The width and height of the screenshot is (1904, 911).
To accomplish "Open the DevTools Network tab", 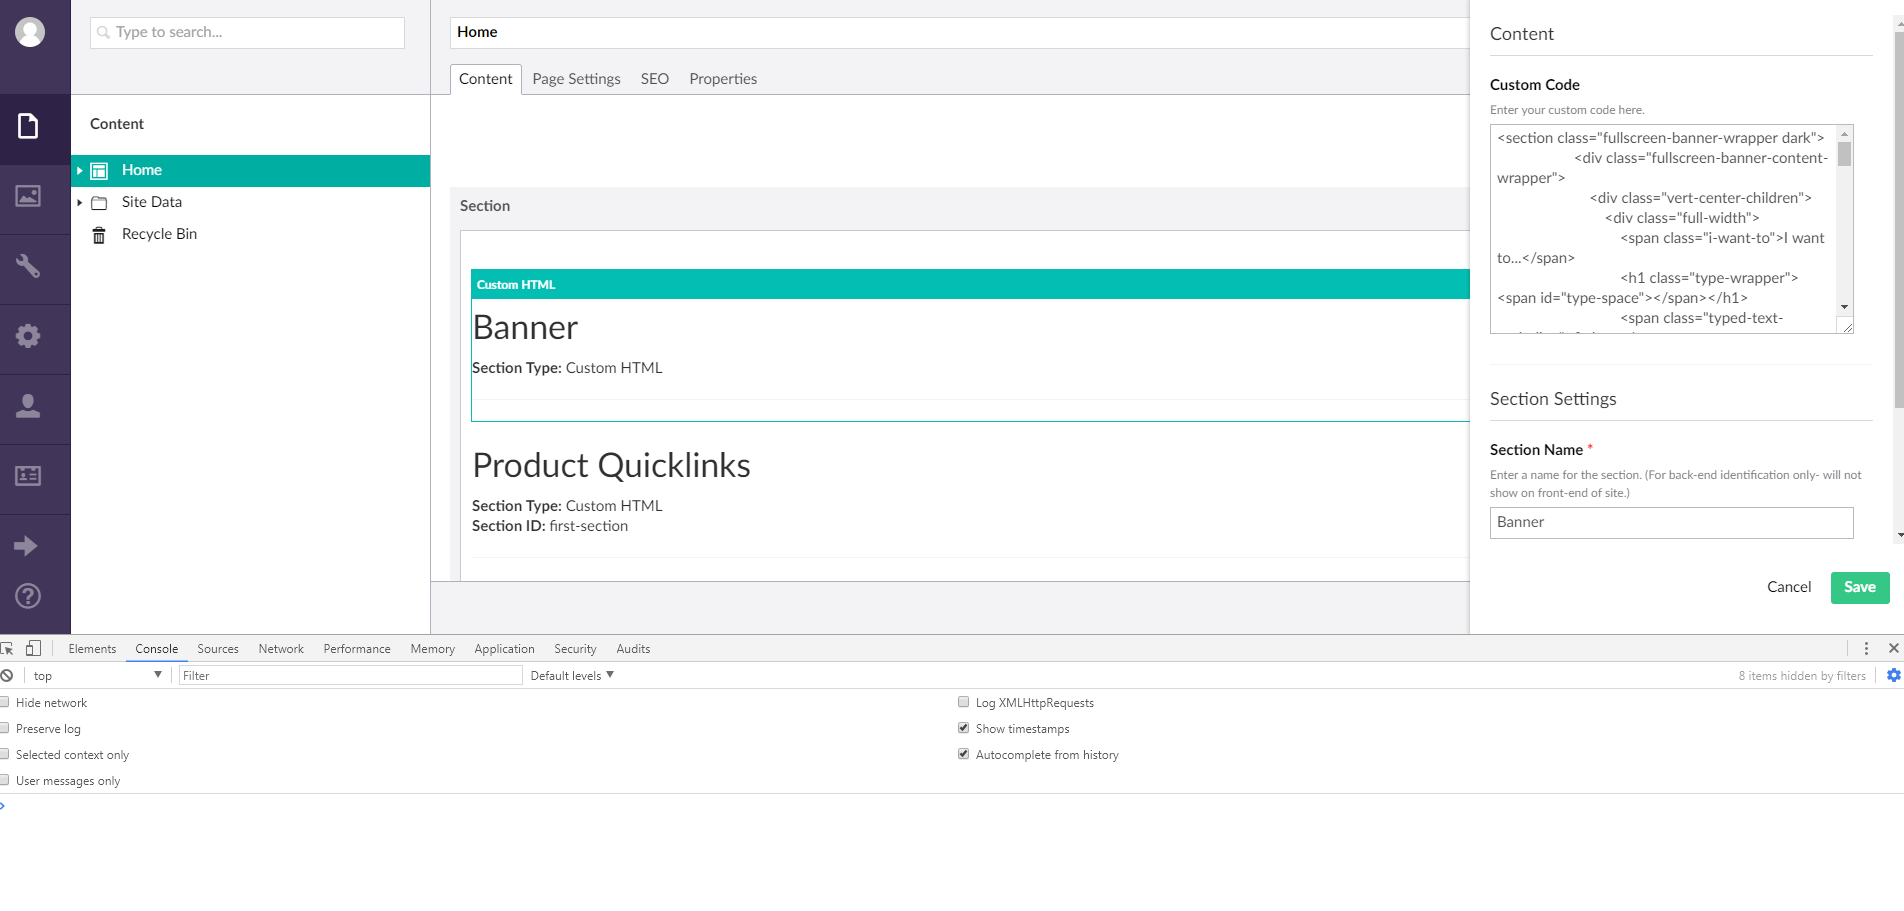I will click(x=281, y=649).
